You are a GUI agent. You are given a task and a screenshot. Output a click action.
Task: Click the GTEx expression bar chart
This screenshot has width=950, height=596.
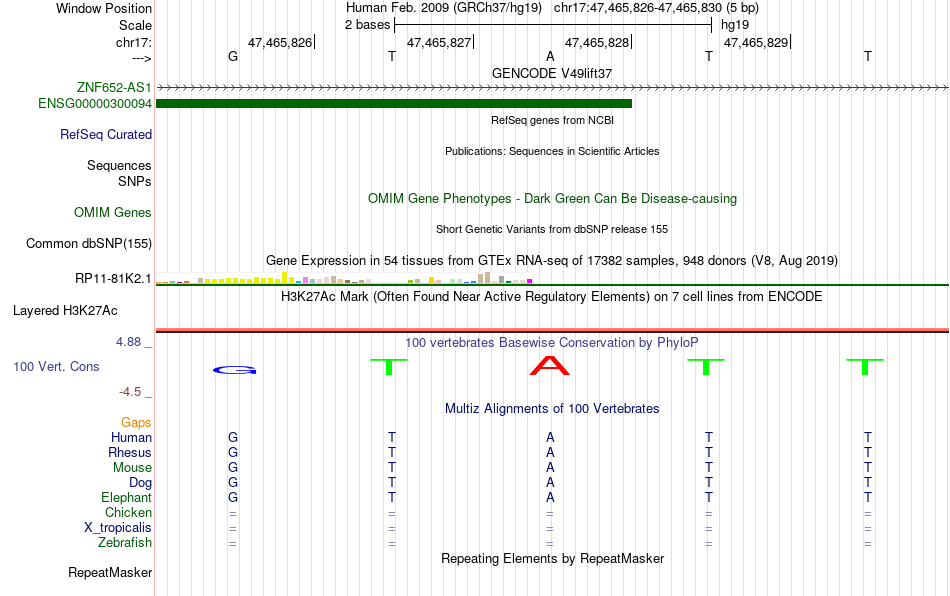tap(344, 278)
